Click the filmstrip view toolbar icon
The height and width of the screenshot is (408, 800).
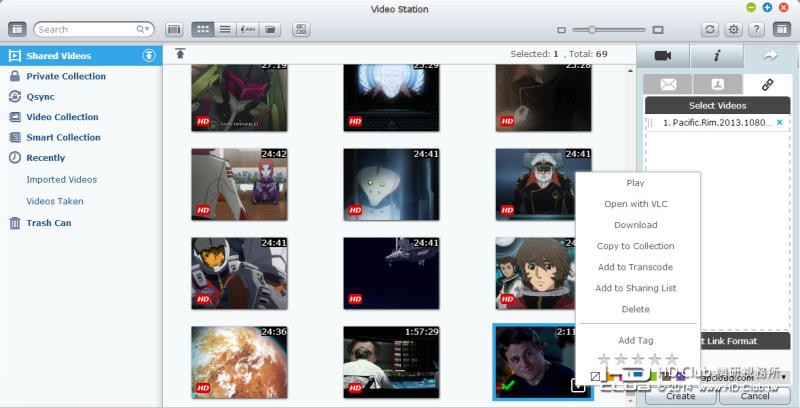(174, 30)
